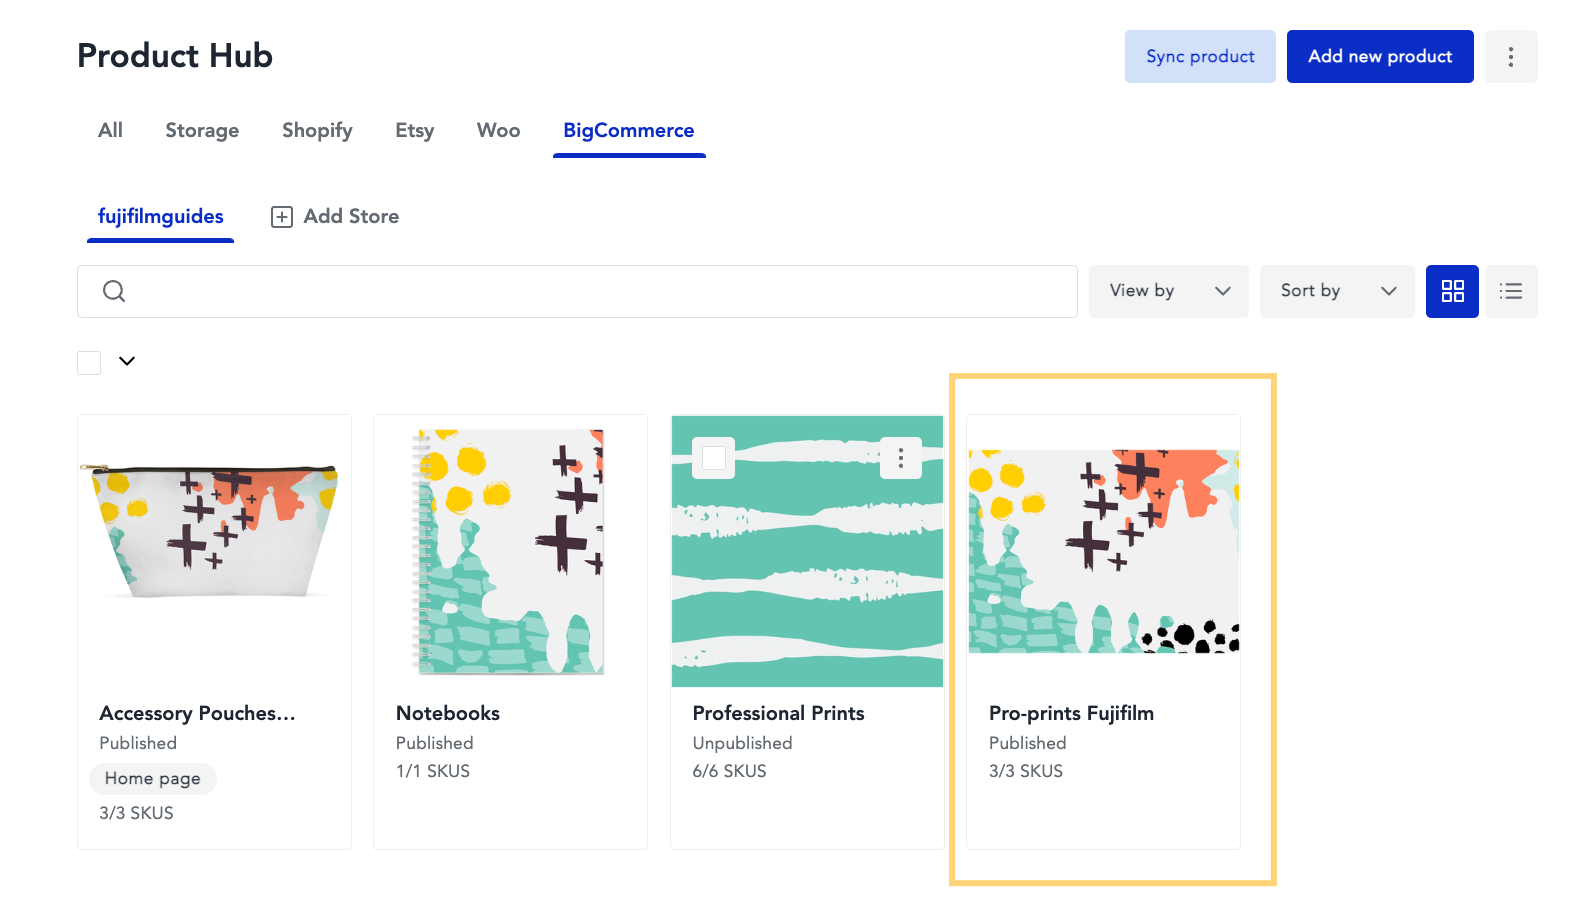Viewport: 1590px width, 902px height.
Task: Click the Professional Prints title text
Action: (778, 713)
